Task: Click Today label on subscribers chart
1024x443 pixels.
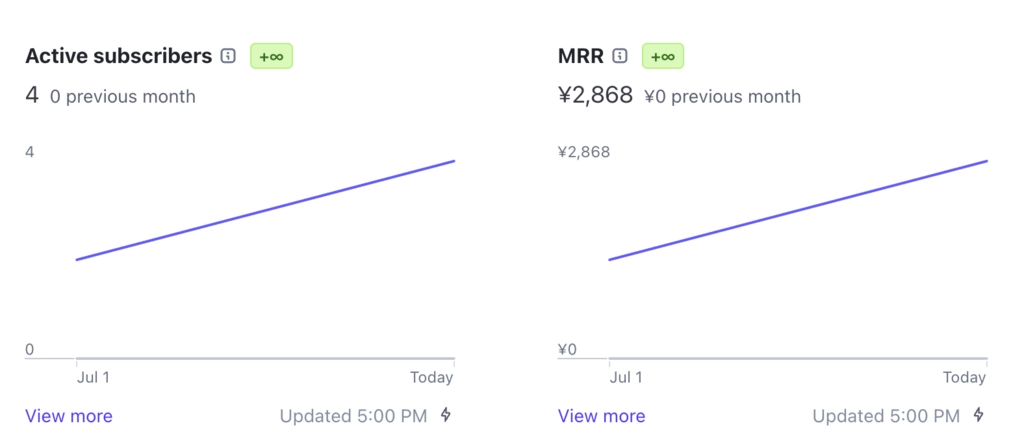Action: tap(432, 377)
